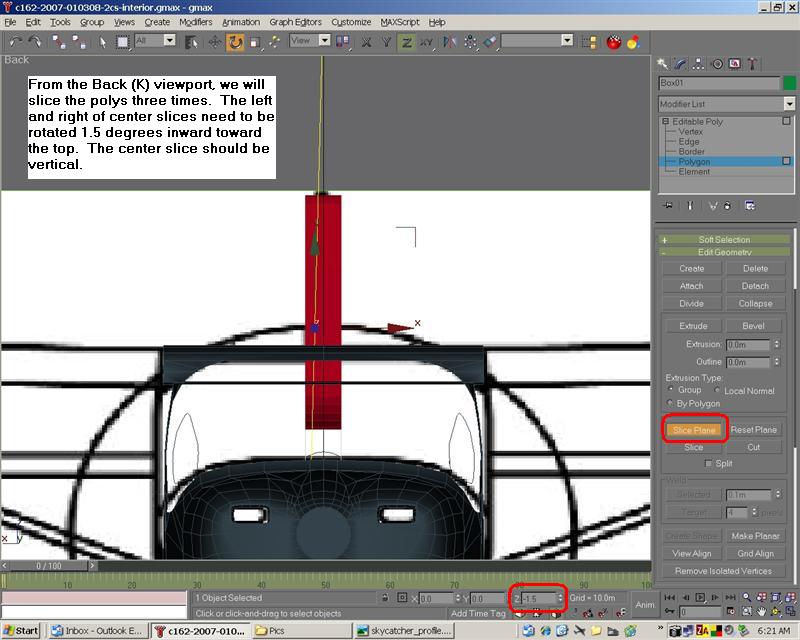Open the Display command panel tab
800x640 pixels.
point(735,64)
